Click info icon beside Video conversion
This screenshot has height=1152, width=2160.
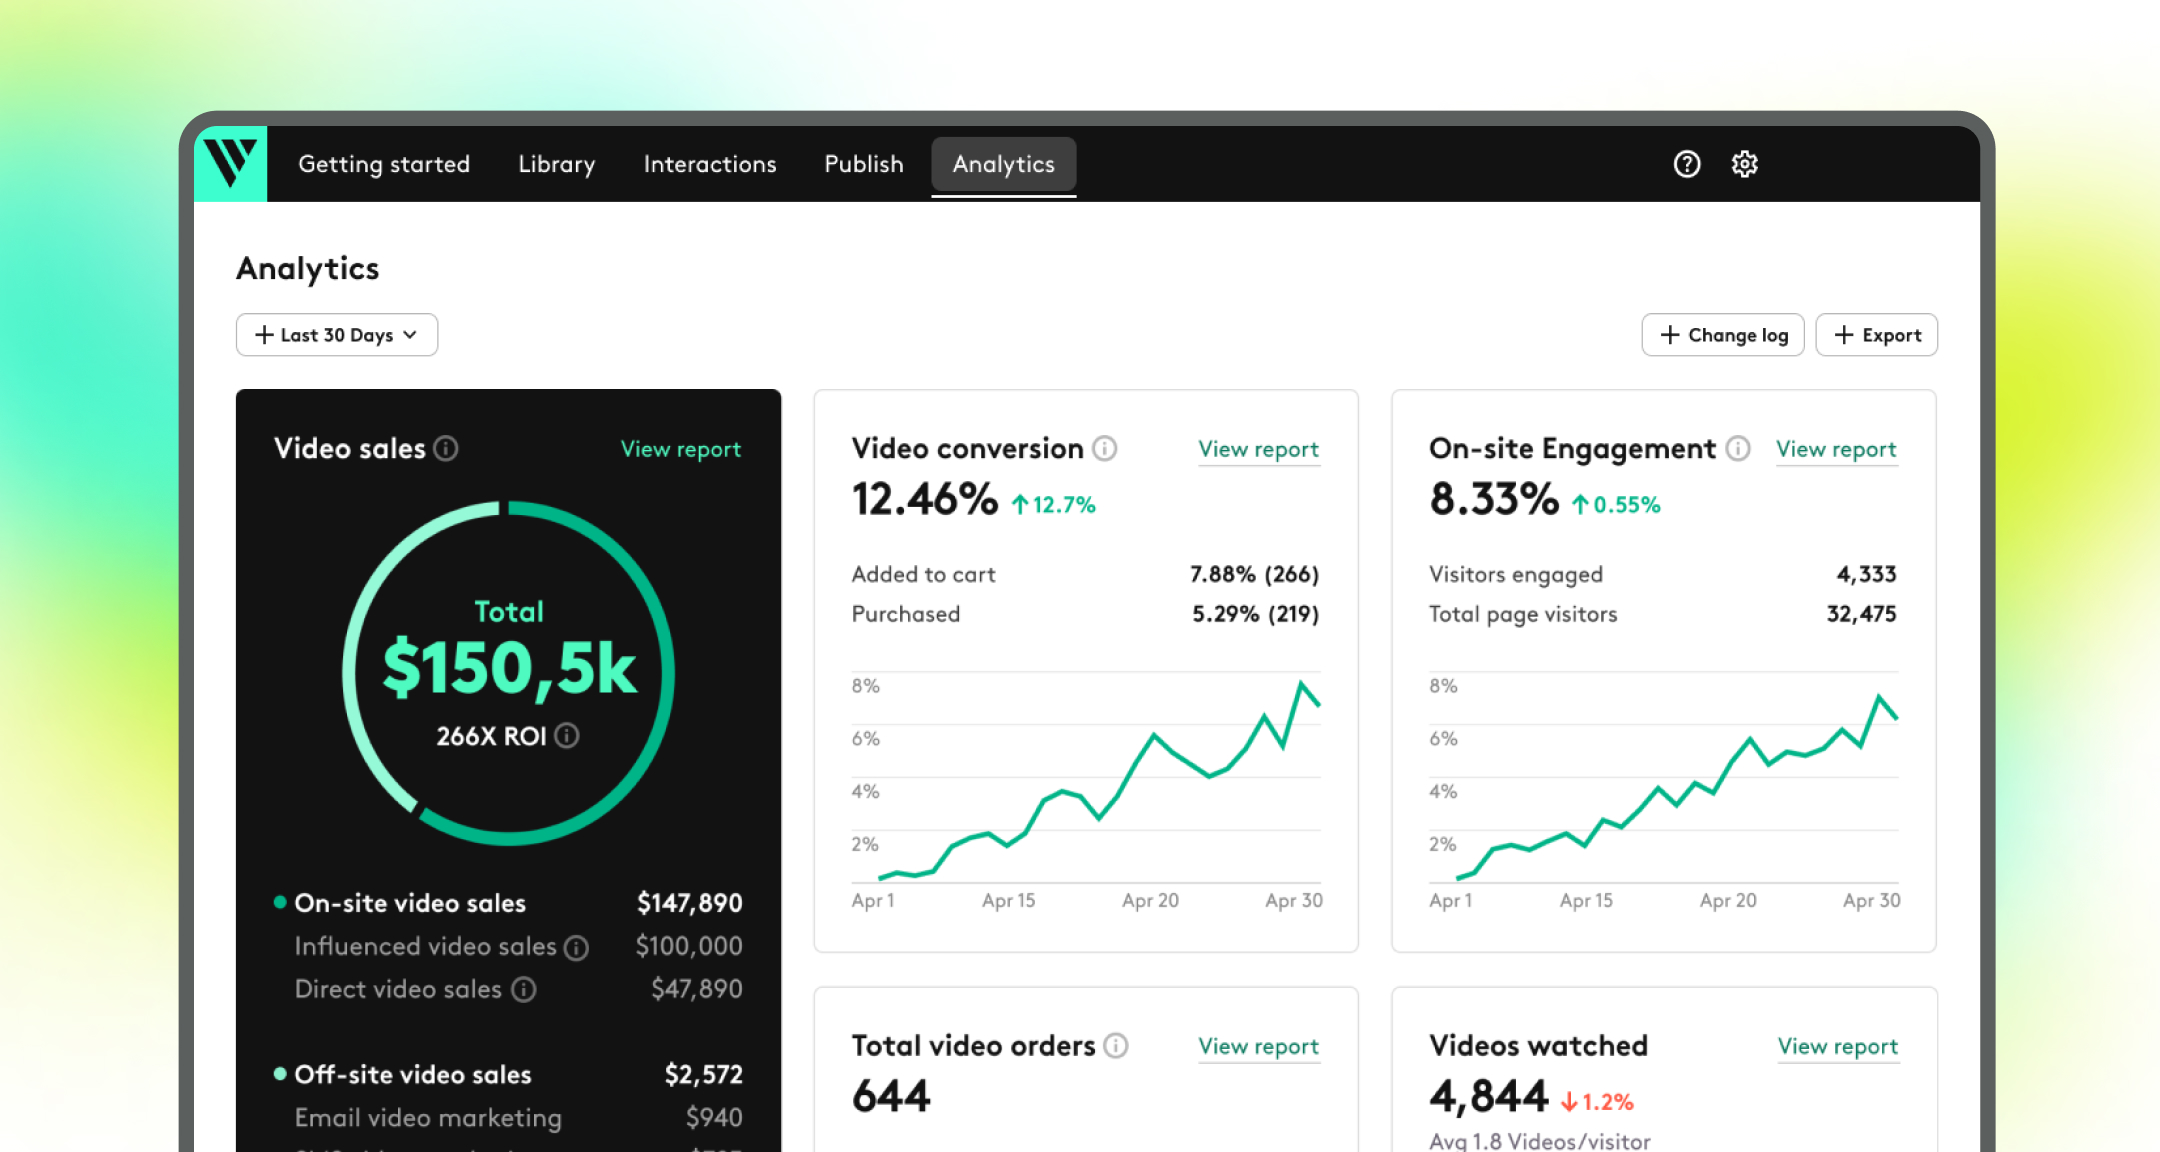pos(1105,449)
